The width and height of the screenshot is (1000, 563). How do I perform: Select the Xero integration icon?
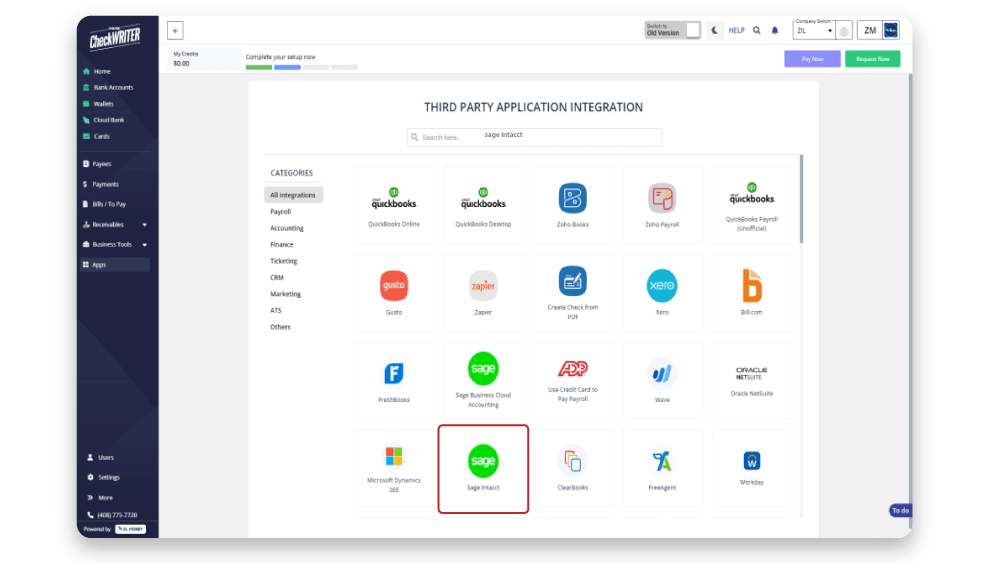[662, 286]
